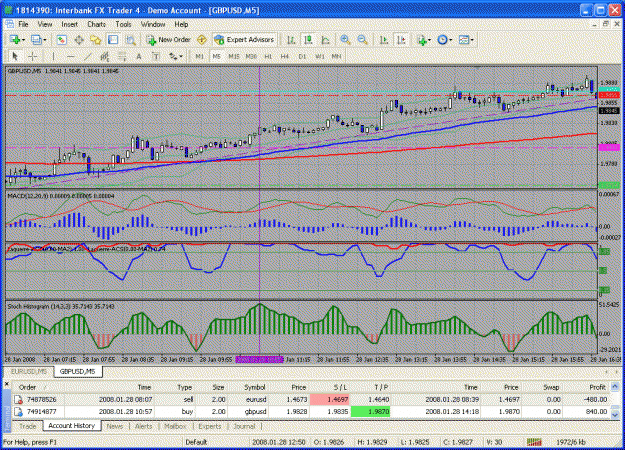Switch to M30 timeframe
Screen dimensions: 625x450
pyautogui.click(x=251, y=57)
